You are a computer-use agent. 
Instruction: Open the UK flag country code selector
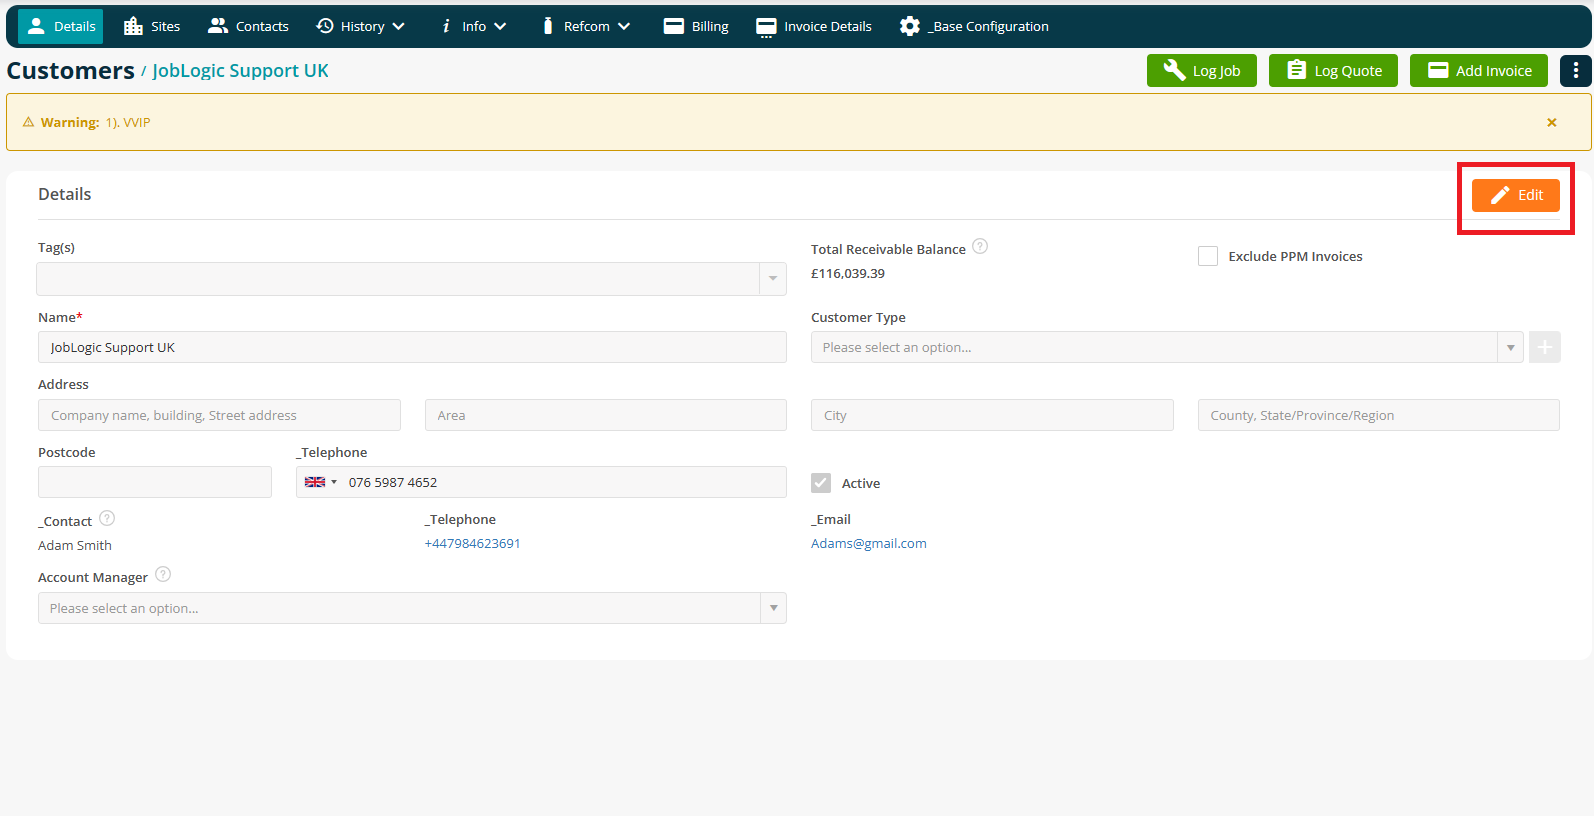pos(320,482)
